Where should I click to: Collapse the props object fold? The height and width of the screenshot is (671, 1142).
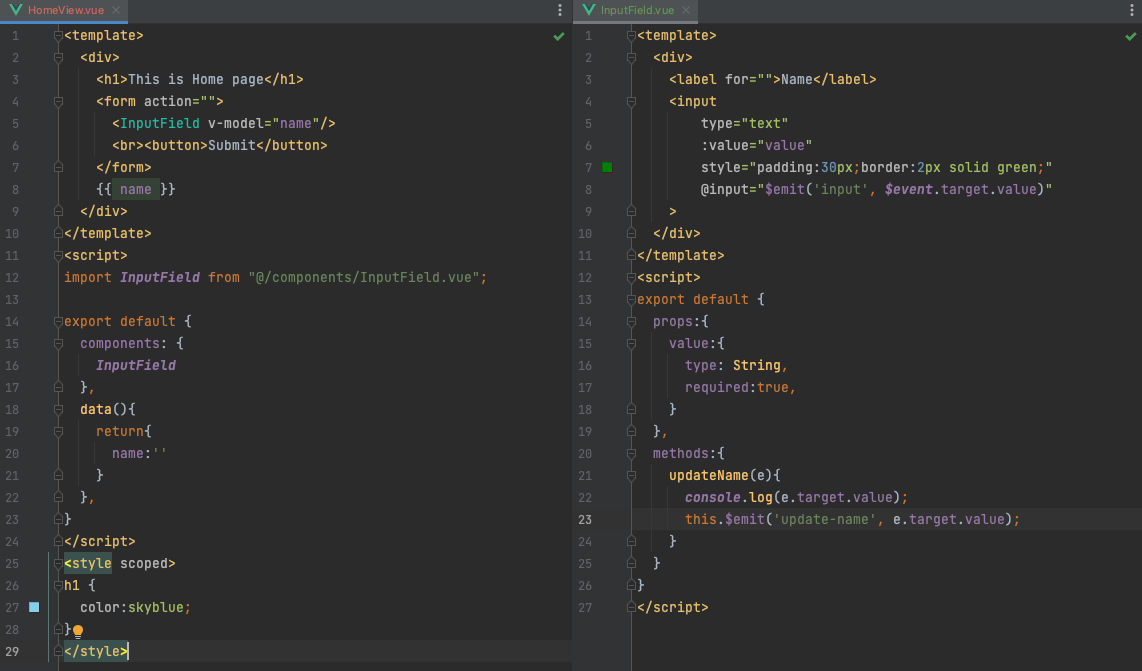click(x=631, y=321)
